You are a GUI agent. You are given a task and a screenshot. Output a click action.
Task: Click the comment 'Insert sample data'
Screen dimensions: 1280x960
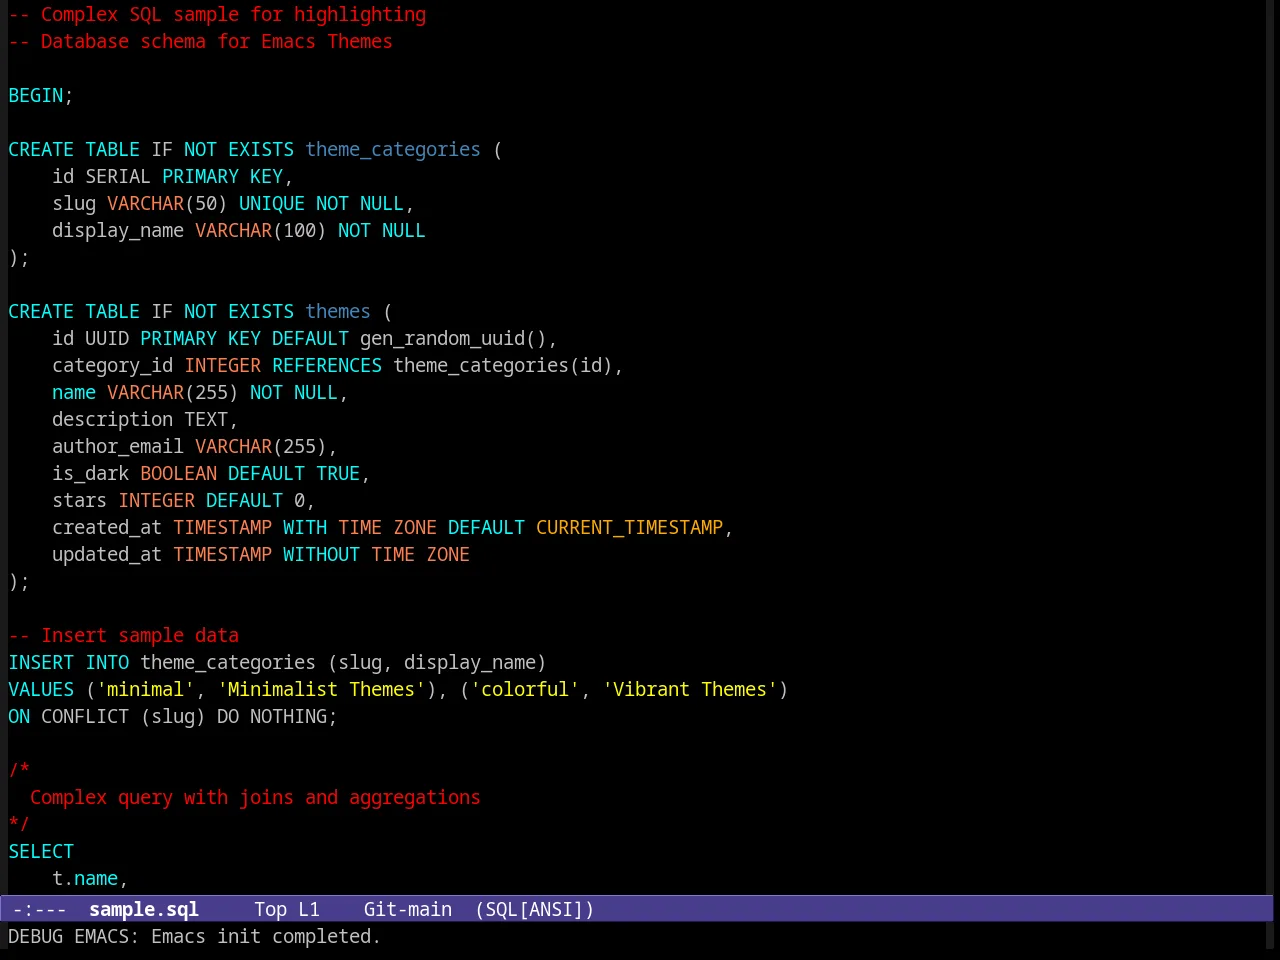[140, 635]
